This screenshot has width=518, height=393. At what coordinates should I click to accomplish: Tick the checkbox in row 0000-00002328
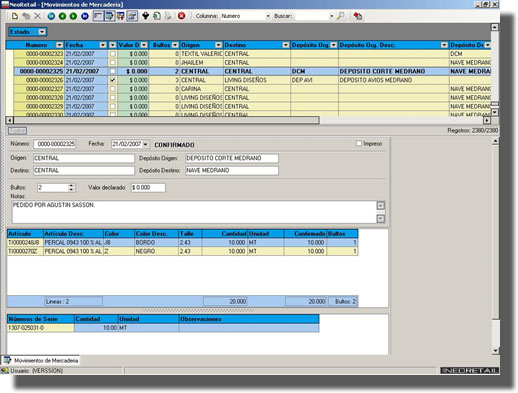[113, 97]
